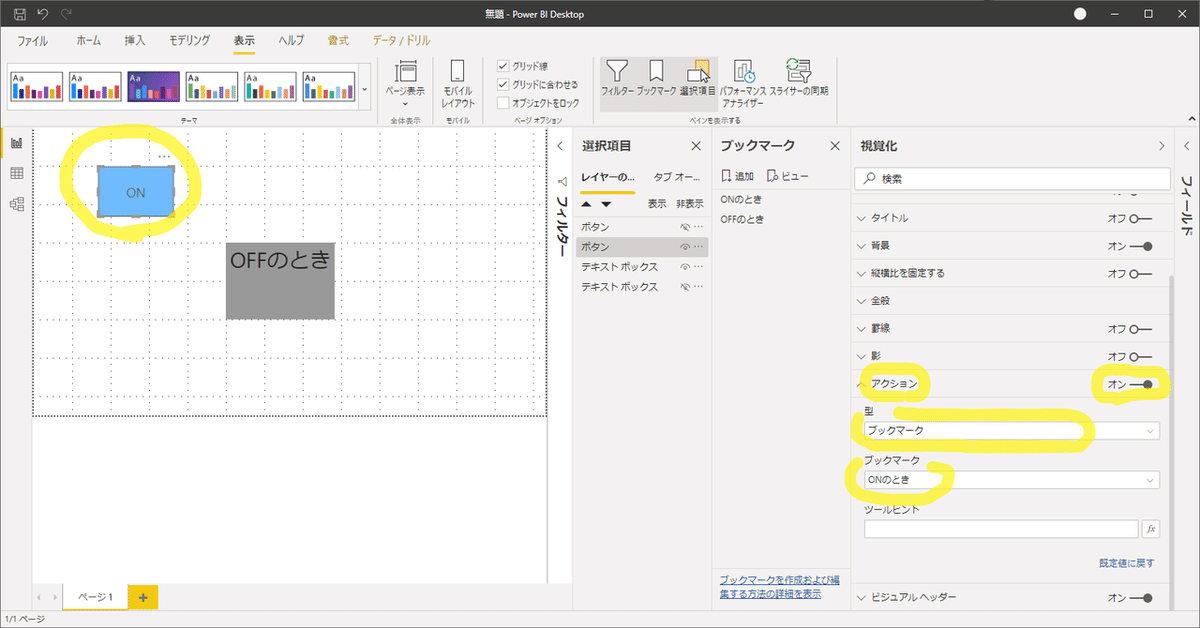Image resolution: width=1200 pixels, height=628 pixels.
Task: Switch to Report view in left sidebar
Action: pos(16,143)
